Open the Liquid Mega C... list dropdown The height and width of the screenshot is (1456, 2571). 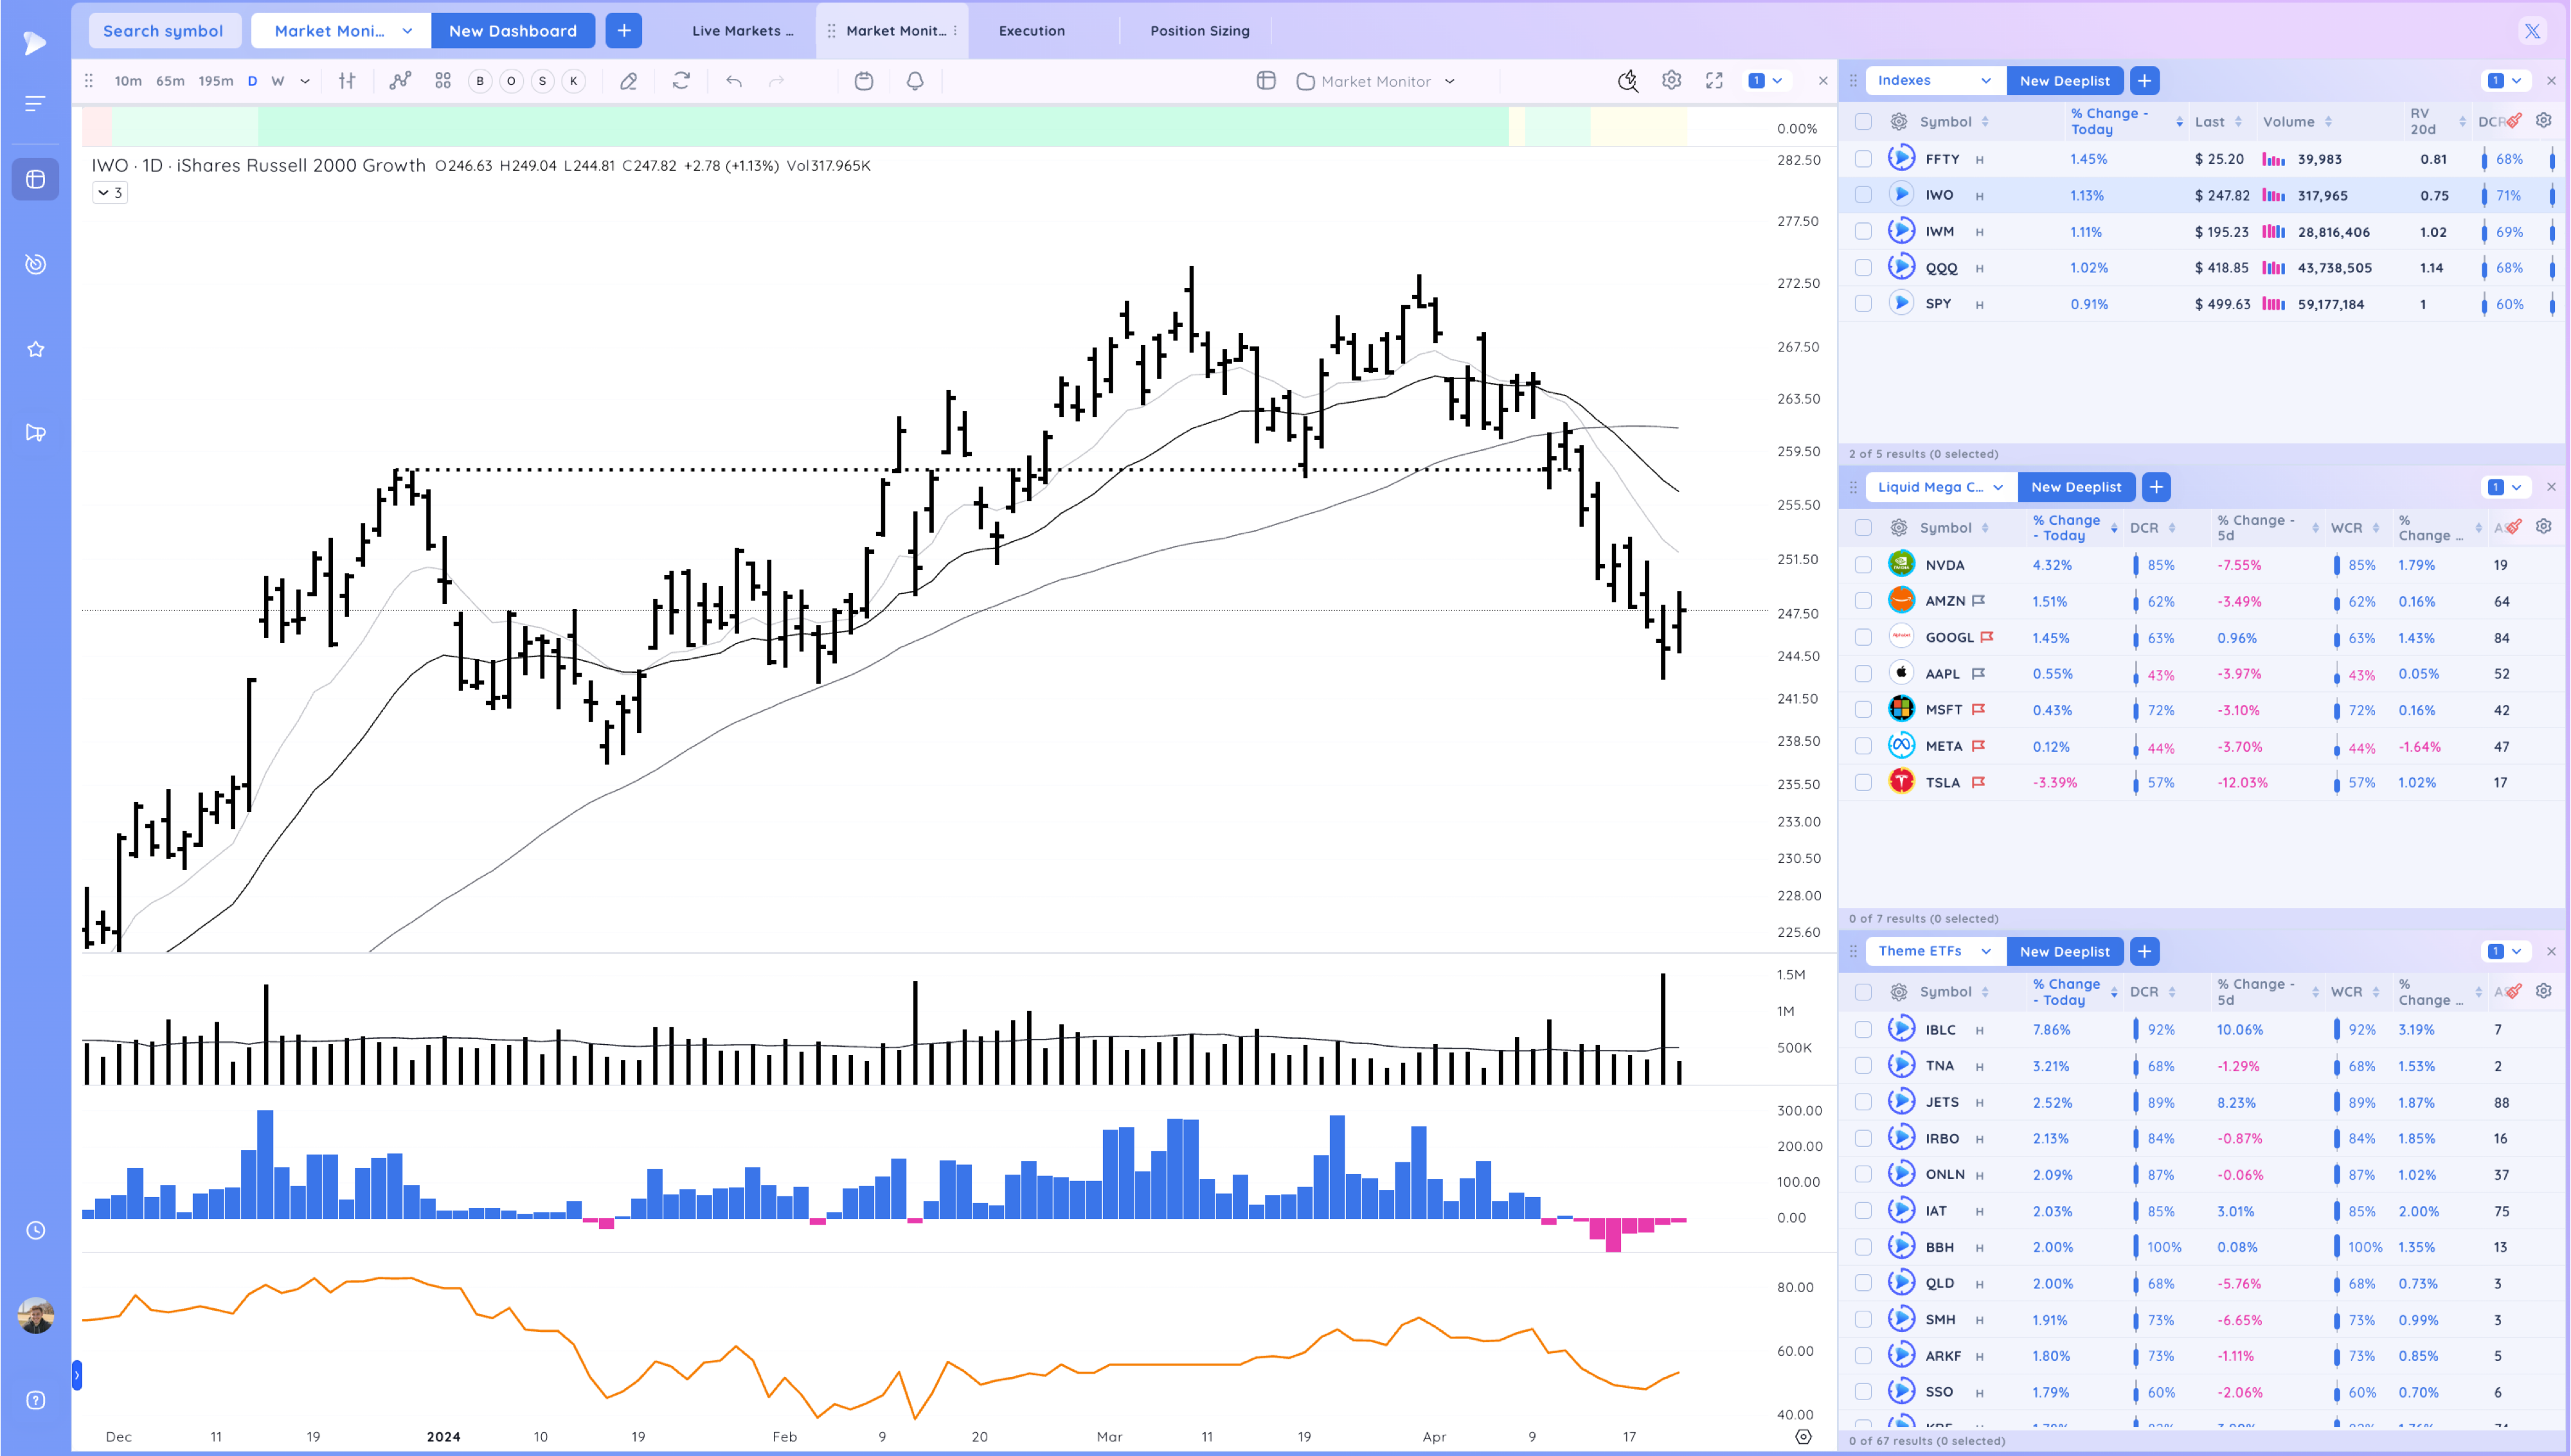(x=1940, y=487)
